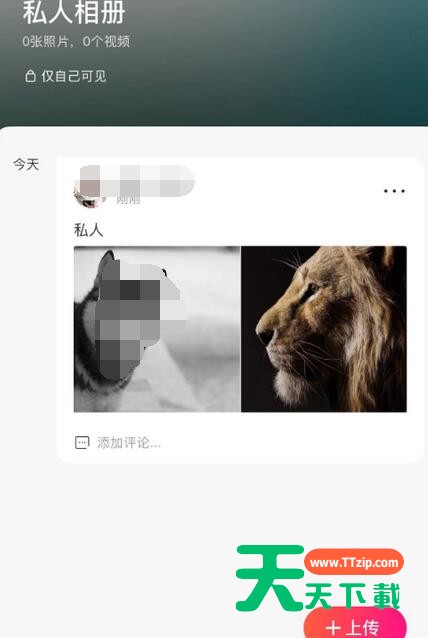
Task: Click the 0张照片,0个视频 count text
Action: pyautogui.click(x=76, y=42)
